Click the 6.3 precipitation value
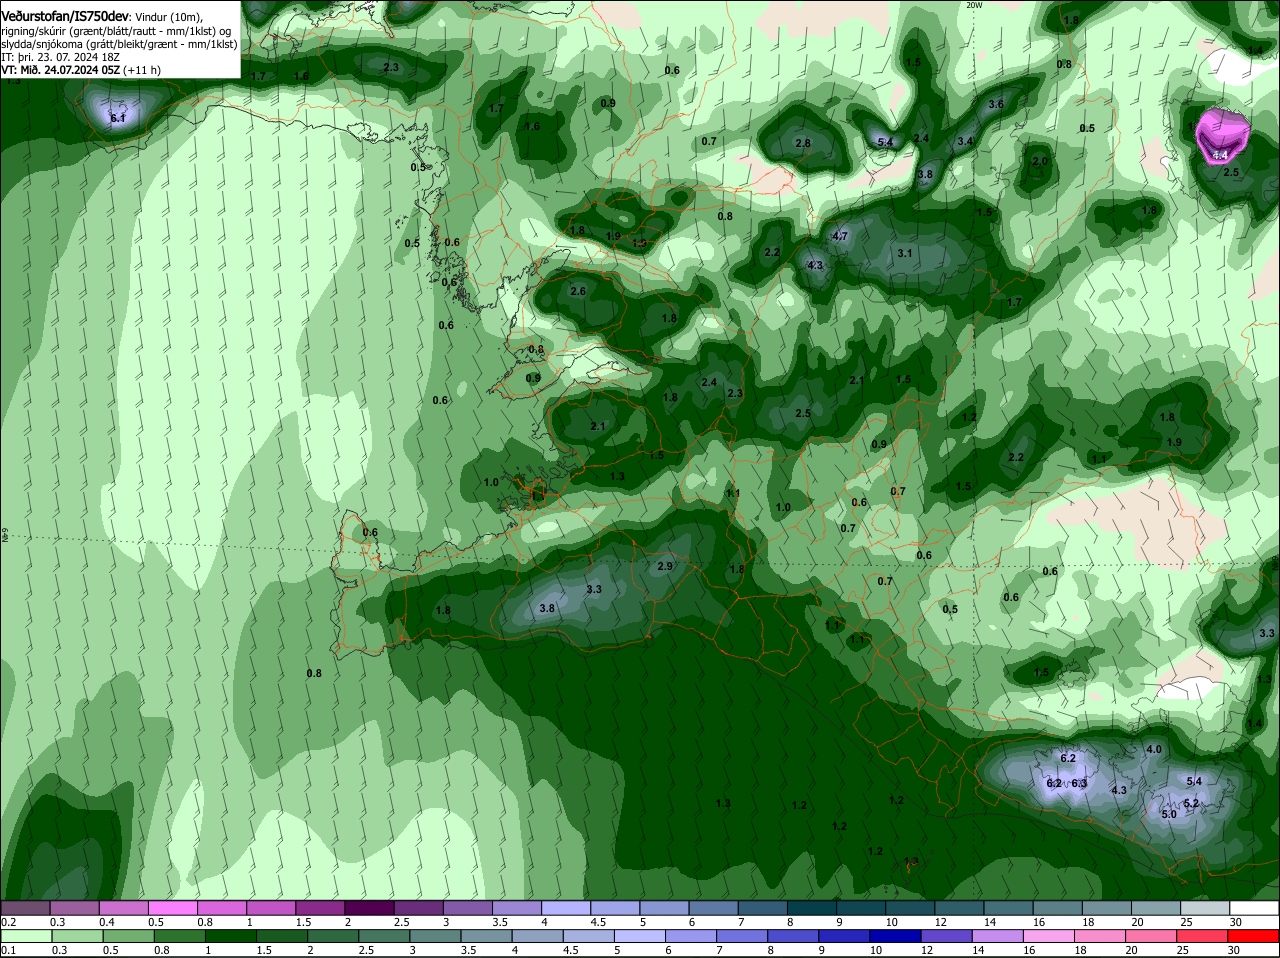1280x958 pixels. pyautogui.click(x=1079, y=783)
